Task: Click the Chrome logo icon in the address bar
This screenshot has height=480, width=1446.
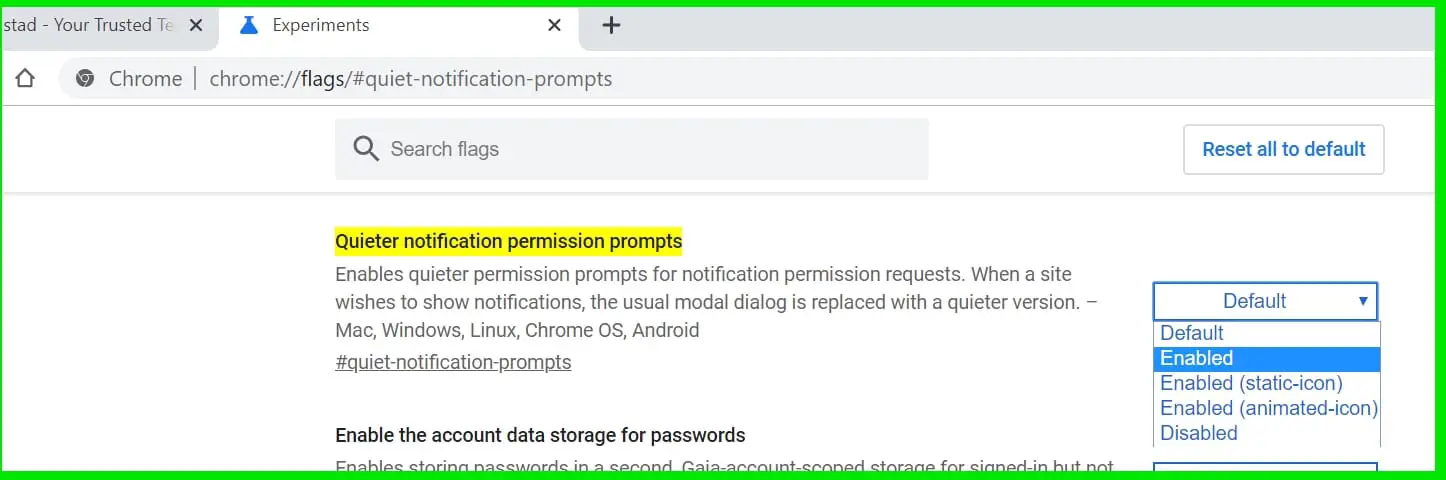Action: pos(86,79)
